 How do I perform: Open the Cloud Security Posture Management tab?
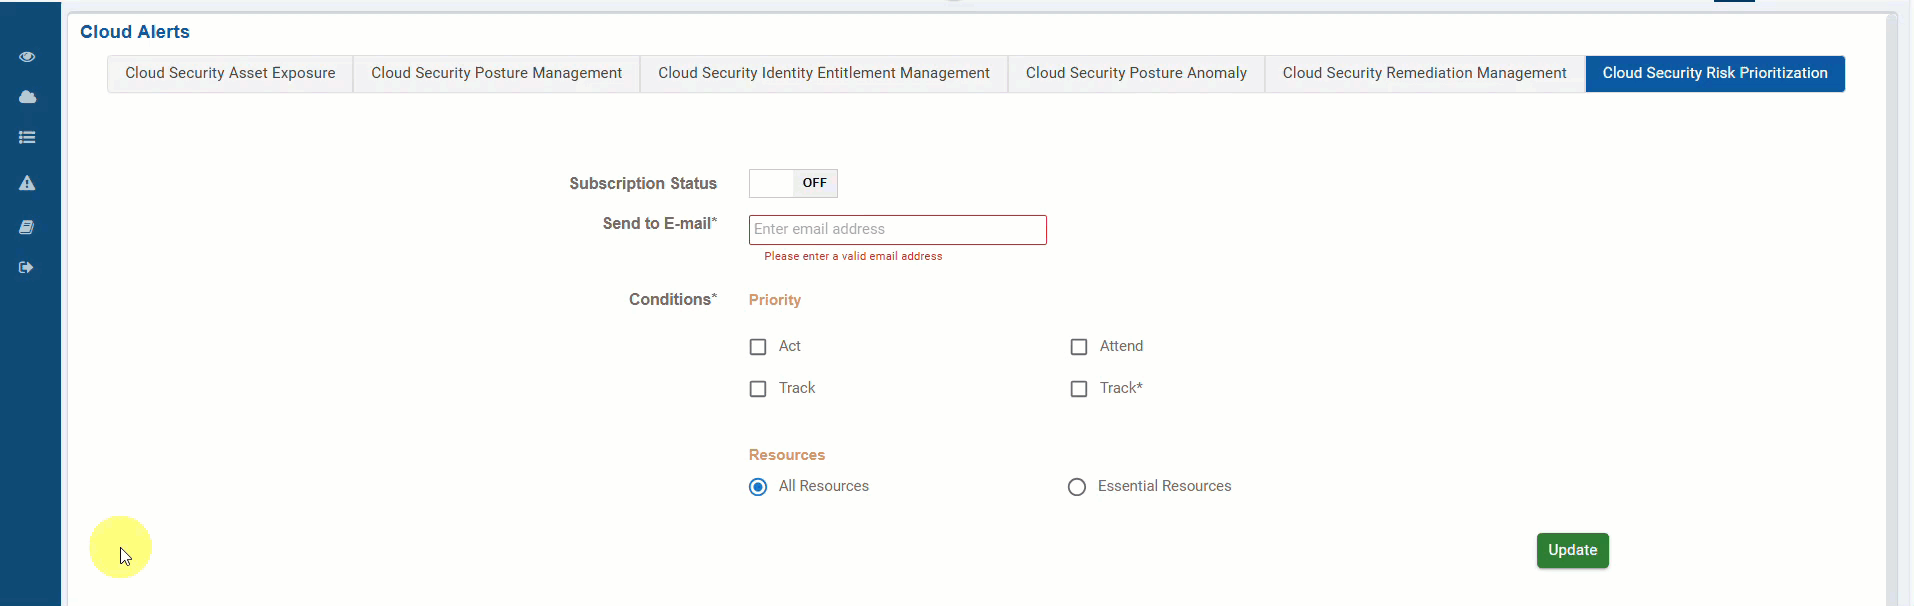click(496, 73)
